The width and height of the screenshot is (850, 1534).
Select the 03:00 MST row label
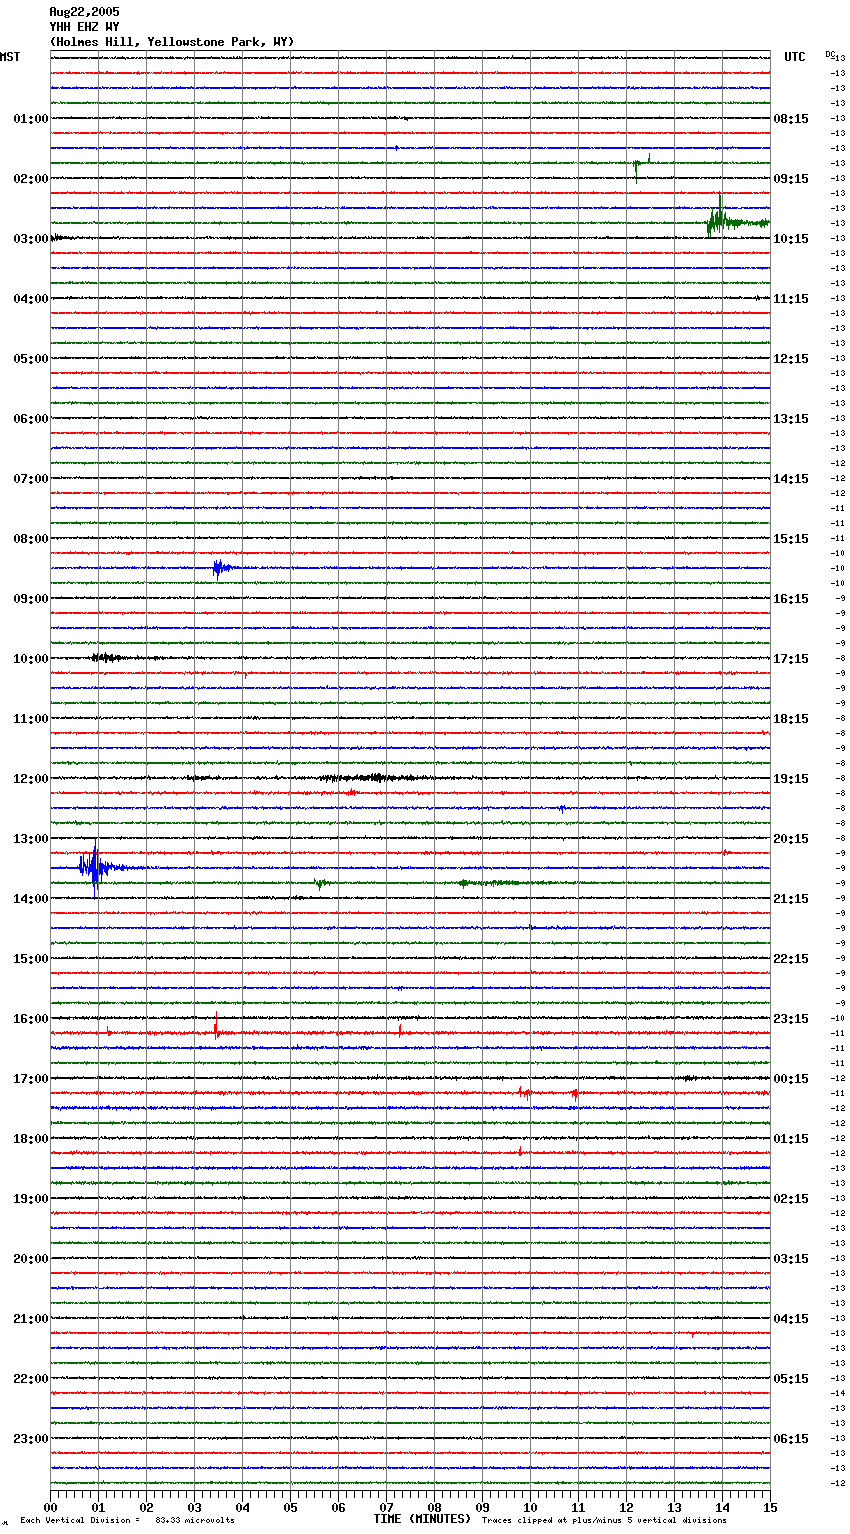(31, 239)
